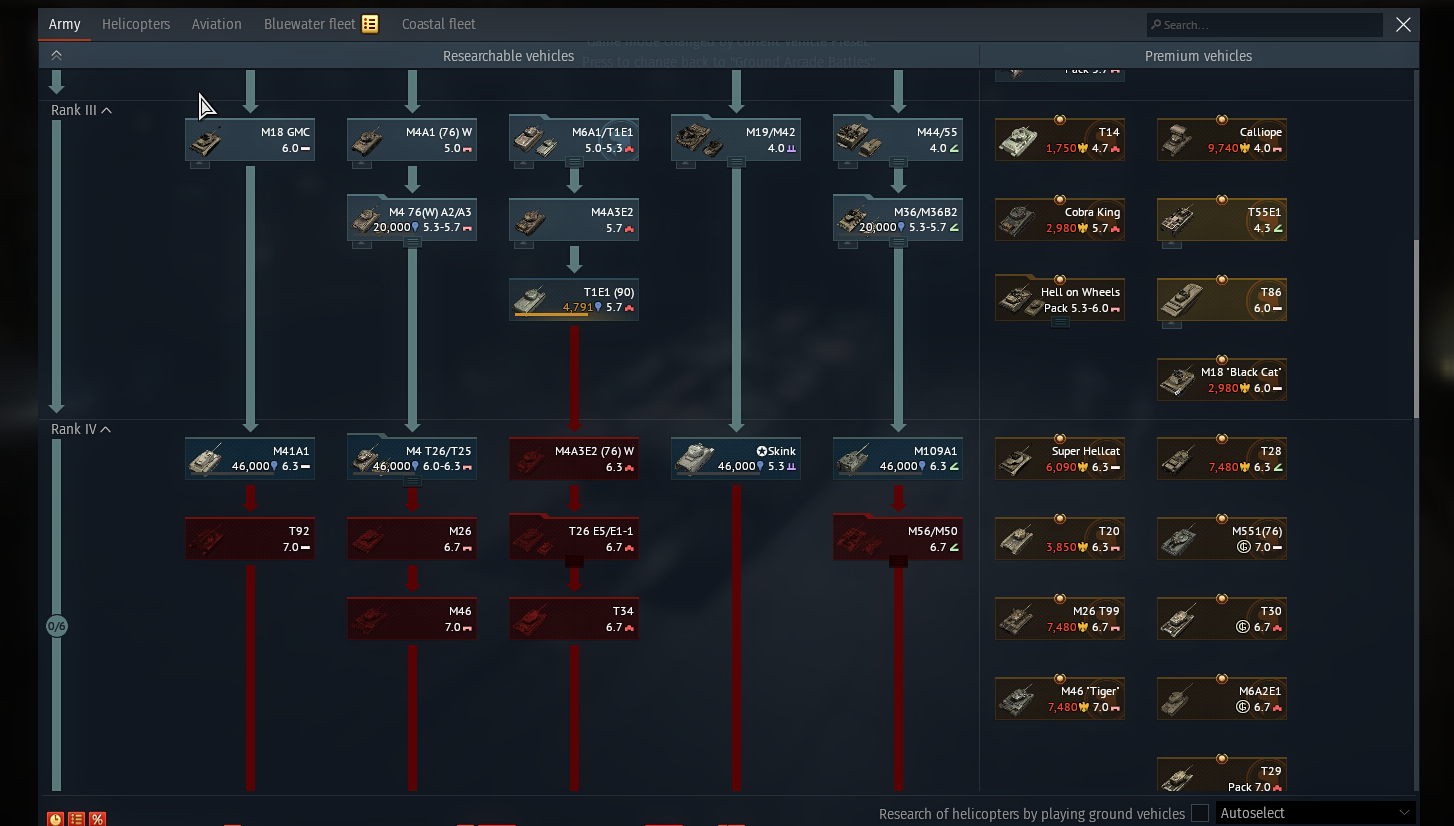Image resolution: width=1454 pixels, height=826 pixels.
Task: Expand the M19/M42 vehicle group
Action: (736, 161)
